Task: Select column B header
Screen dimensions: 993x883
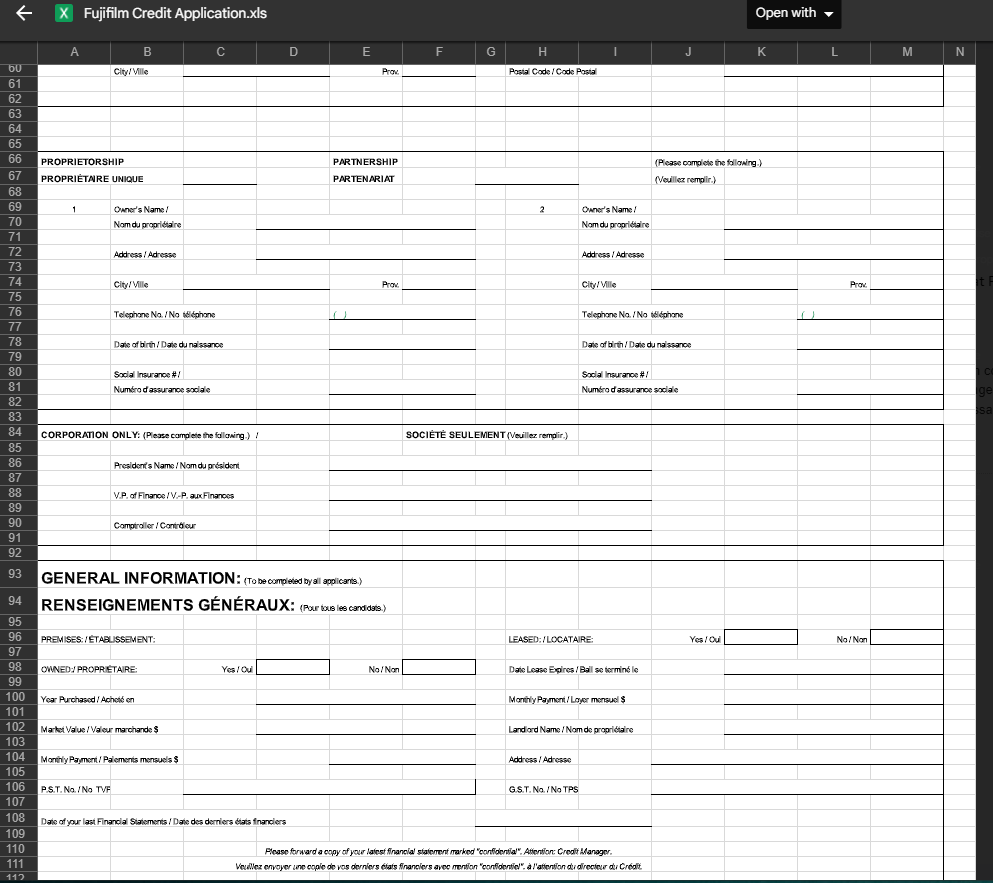Action: pos(147,52)
